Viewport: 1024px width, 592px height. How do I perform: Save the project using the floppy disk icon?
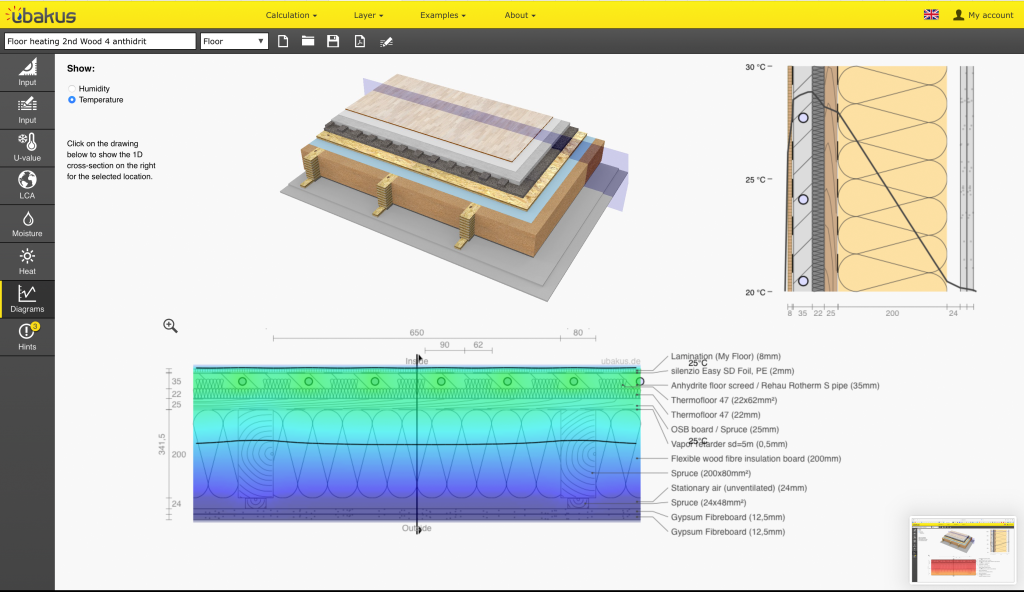[x=333, y=41]
